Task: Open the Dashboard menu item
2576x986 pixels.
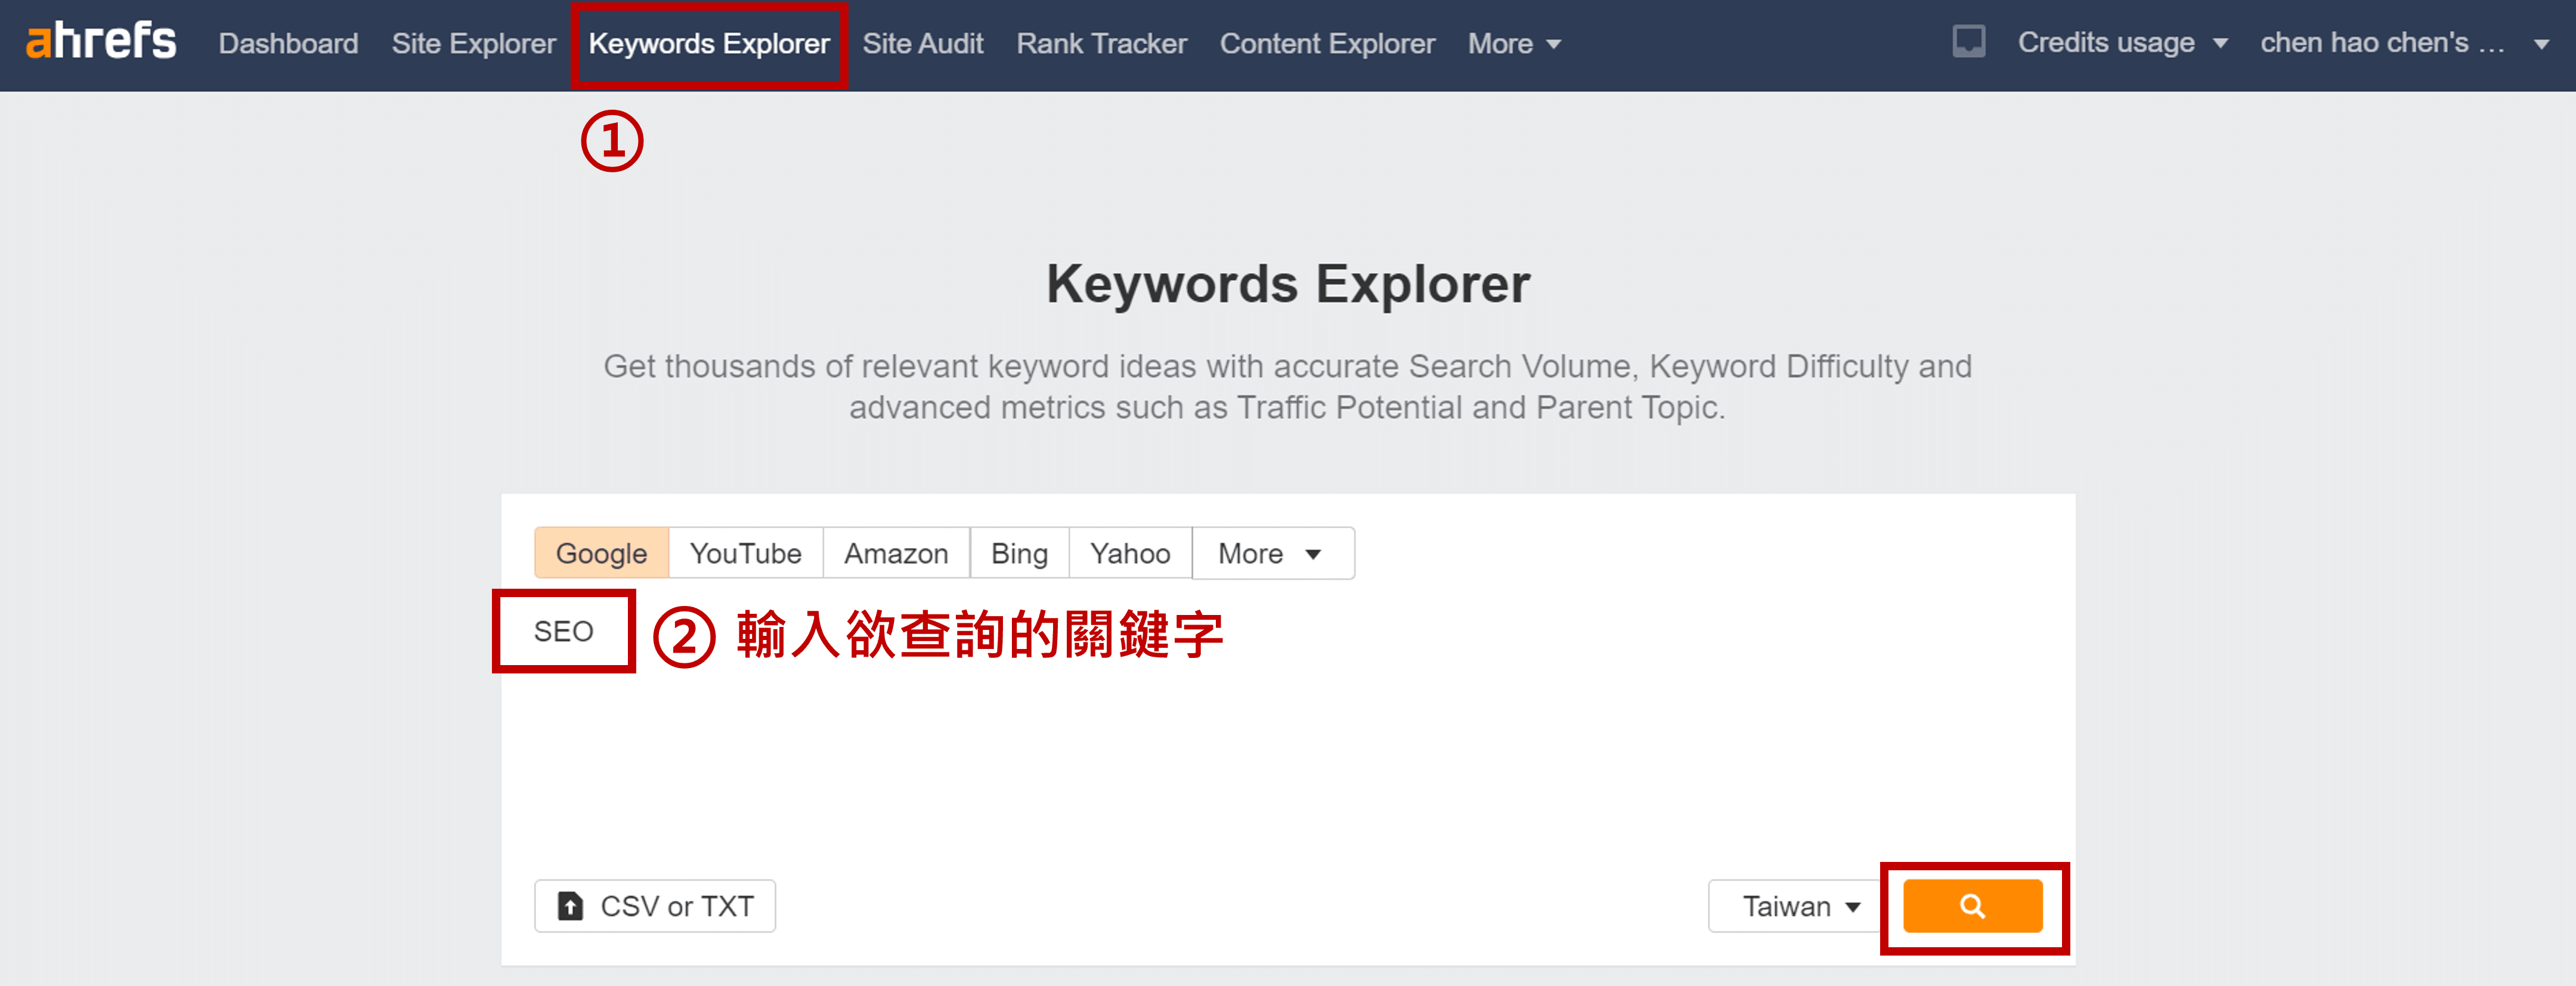Action: (288, 44)
